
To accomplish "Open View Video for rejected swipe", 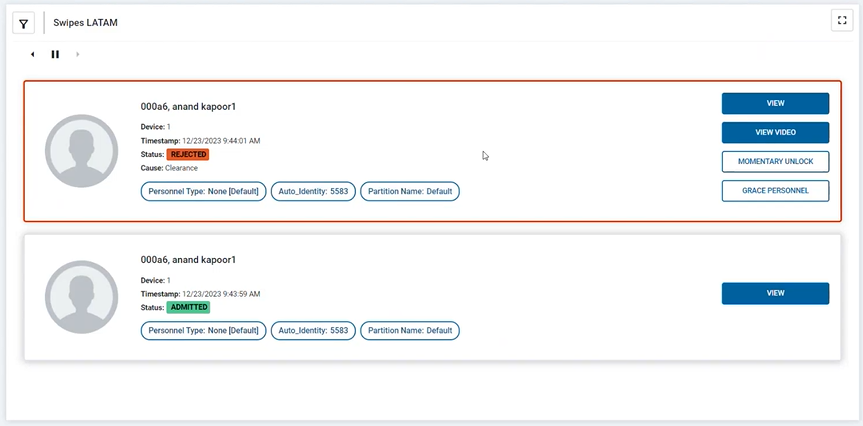I will [x=775, y=132].
